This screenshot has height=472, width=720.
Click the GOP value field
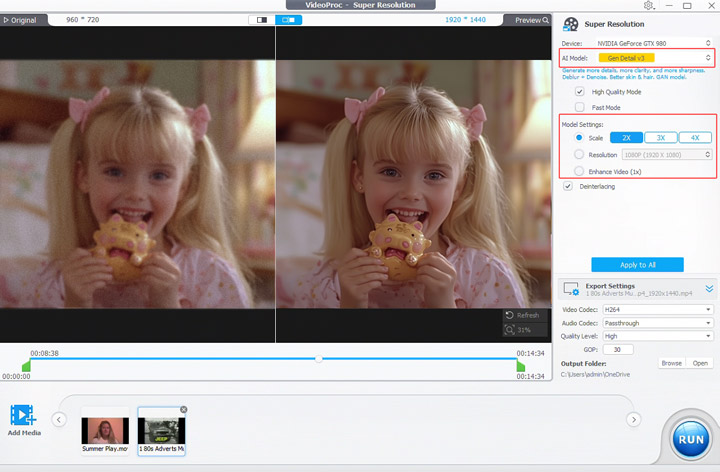pyautogui.click(x=618, y=349)
